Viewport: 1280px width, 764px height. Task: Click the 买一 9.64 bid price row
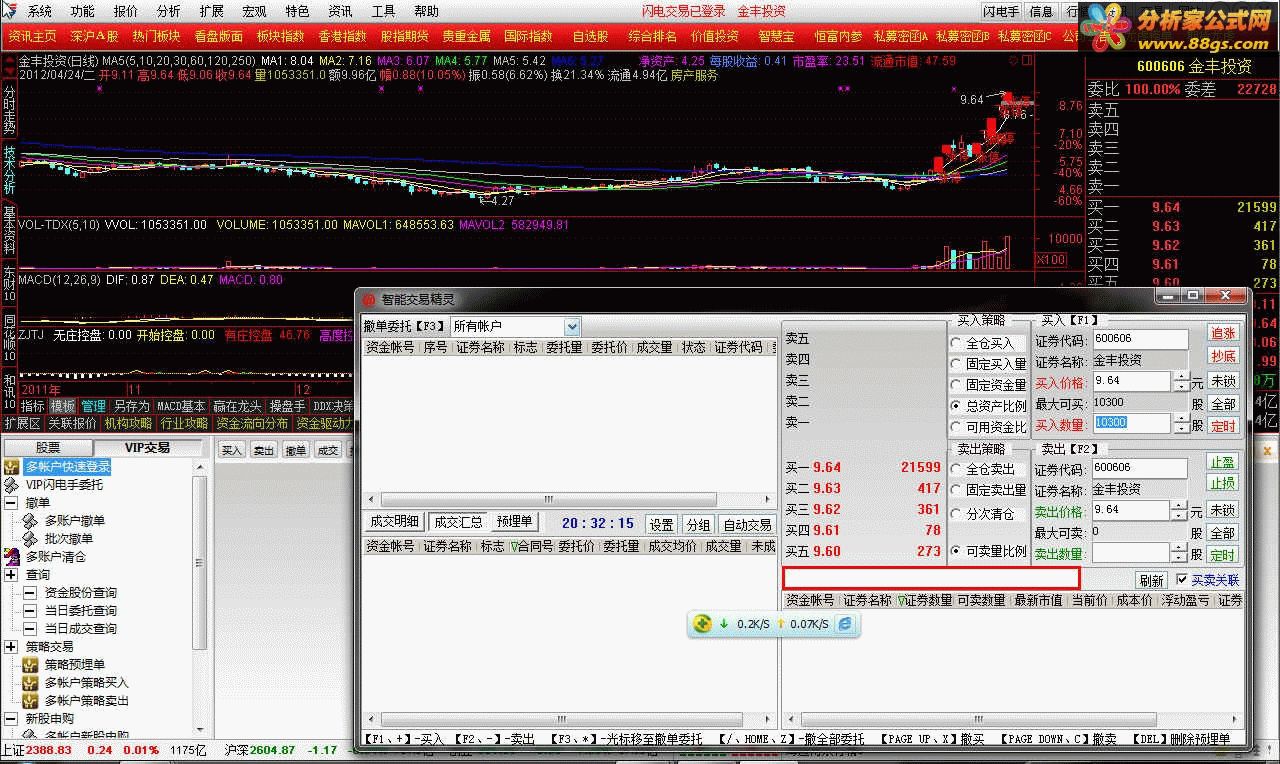[x=863, y=467]
